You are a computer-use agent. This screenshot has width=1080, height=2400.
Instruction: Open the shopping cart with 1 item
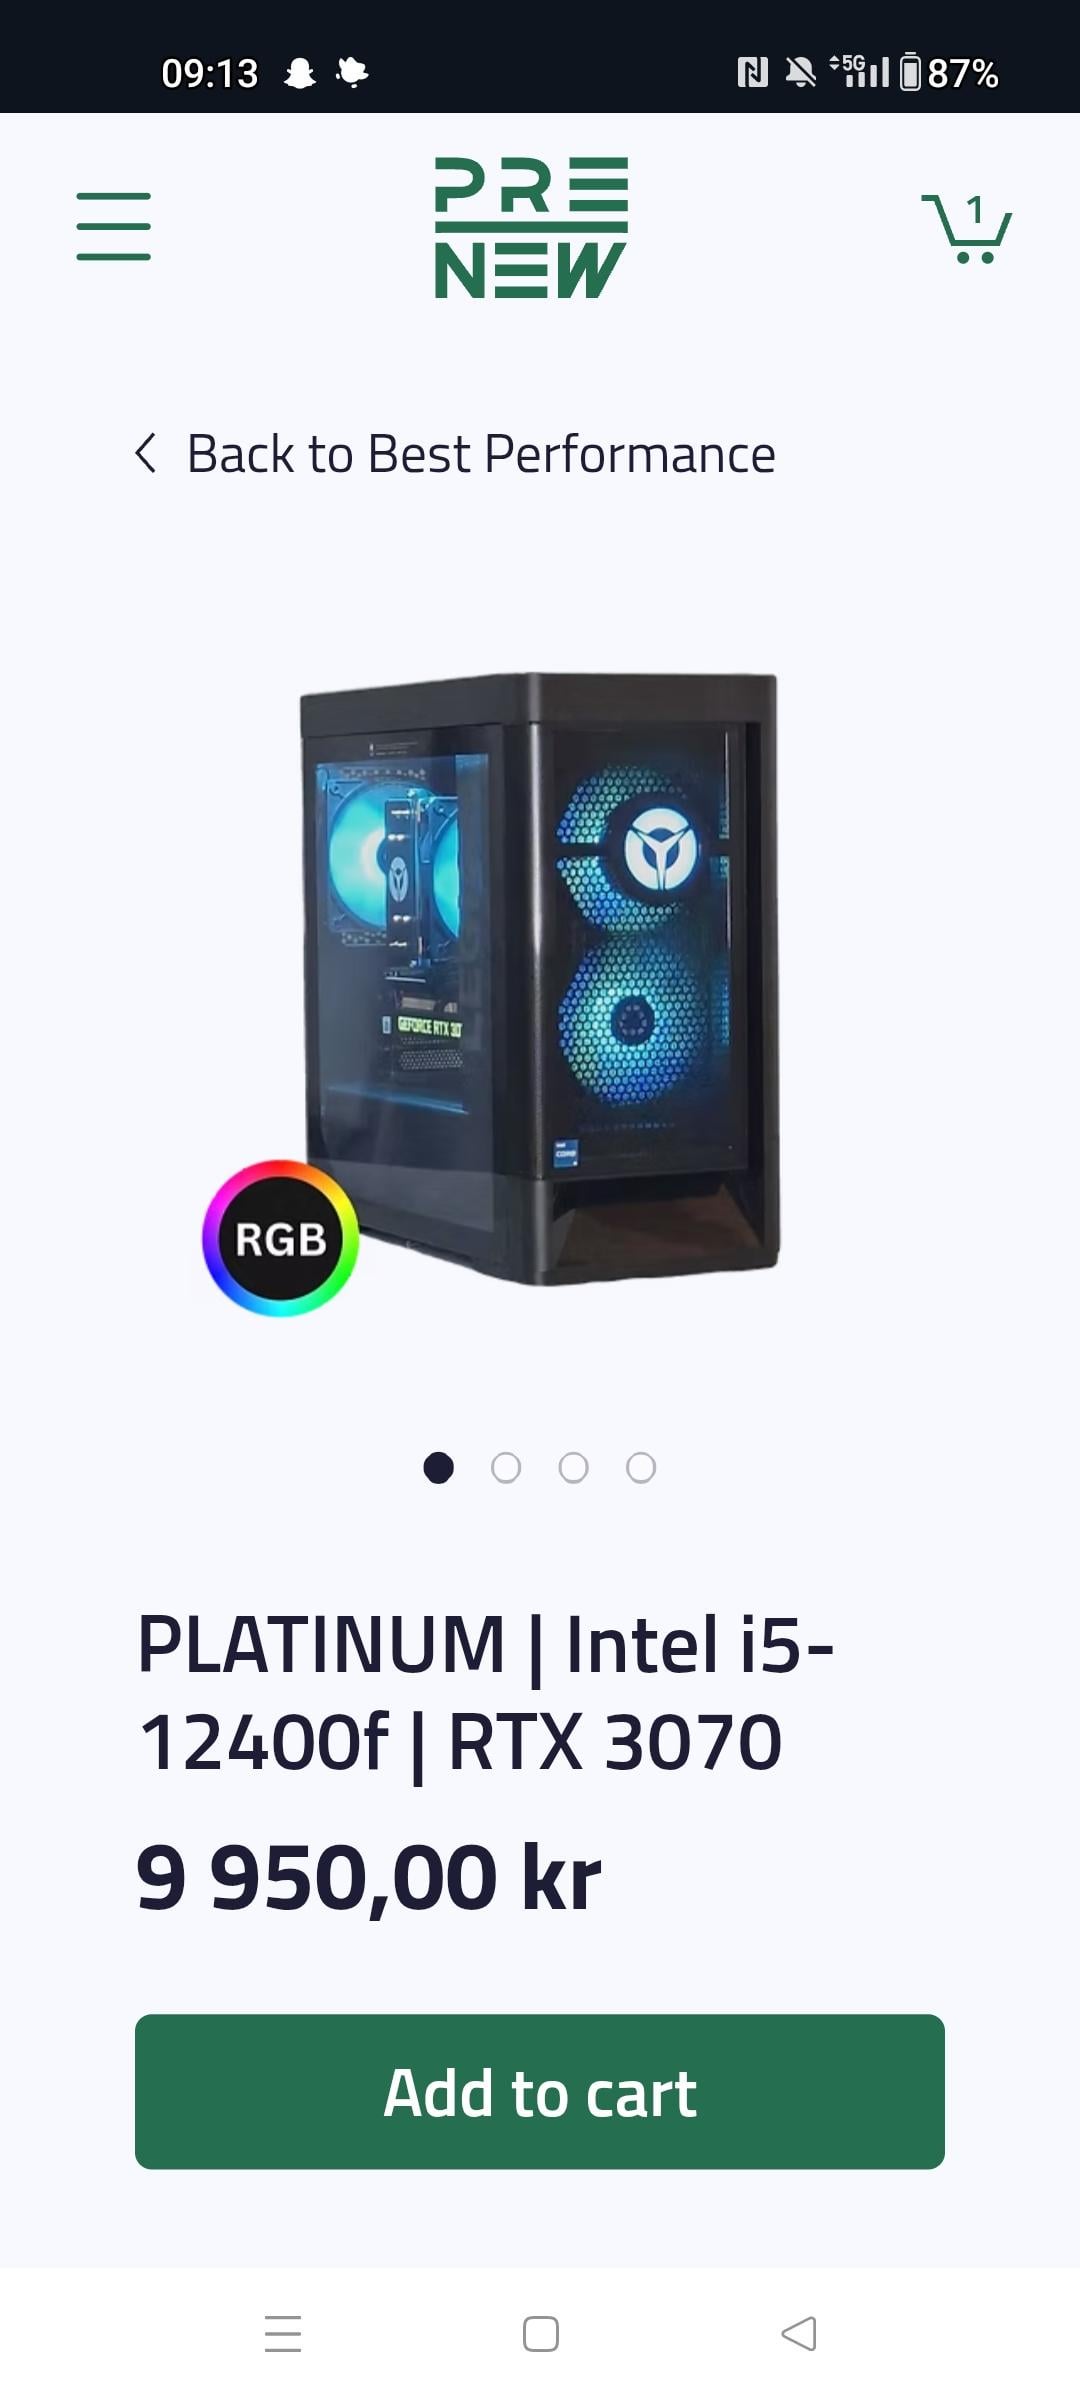[x=966, y=228]
